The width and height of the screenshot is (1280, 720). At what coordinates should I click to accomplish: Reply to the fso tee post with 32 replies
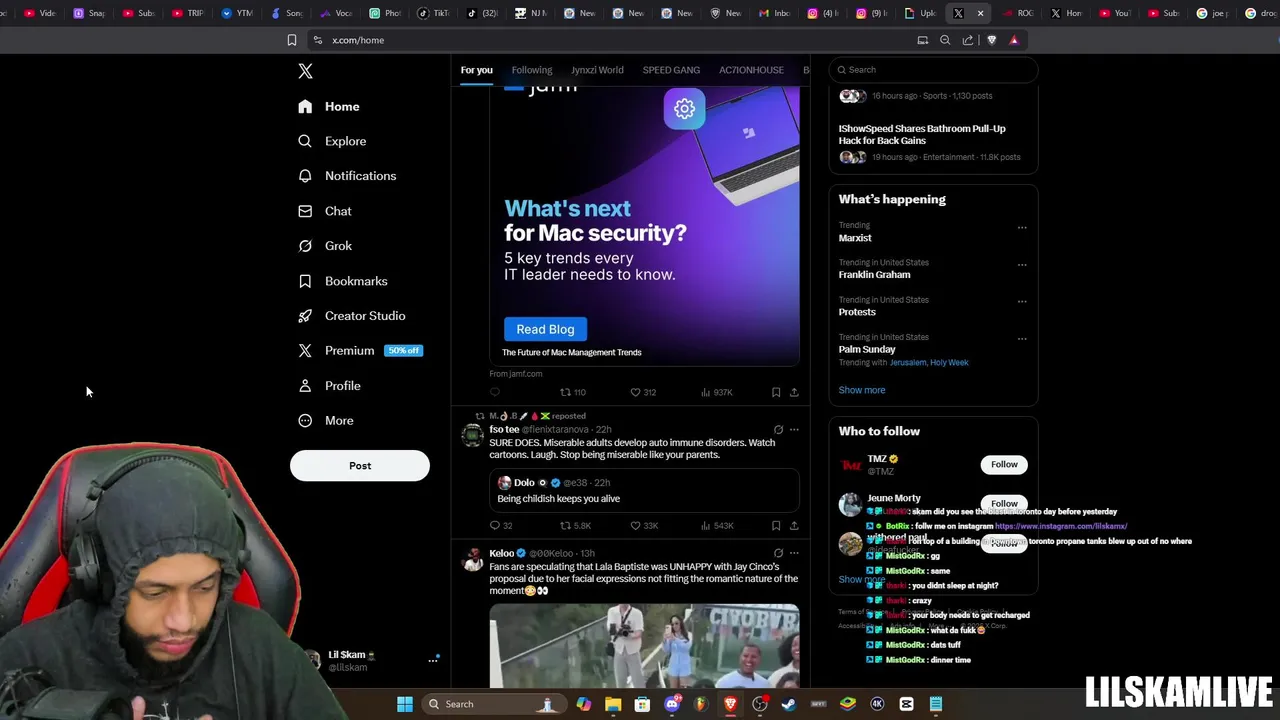pos(501,526)
